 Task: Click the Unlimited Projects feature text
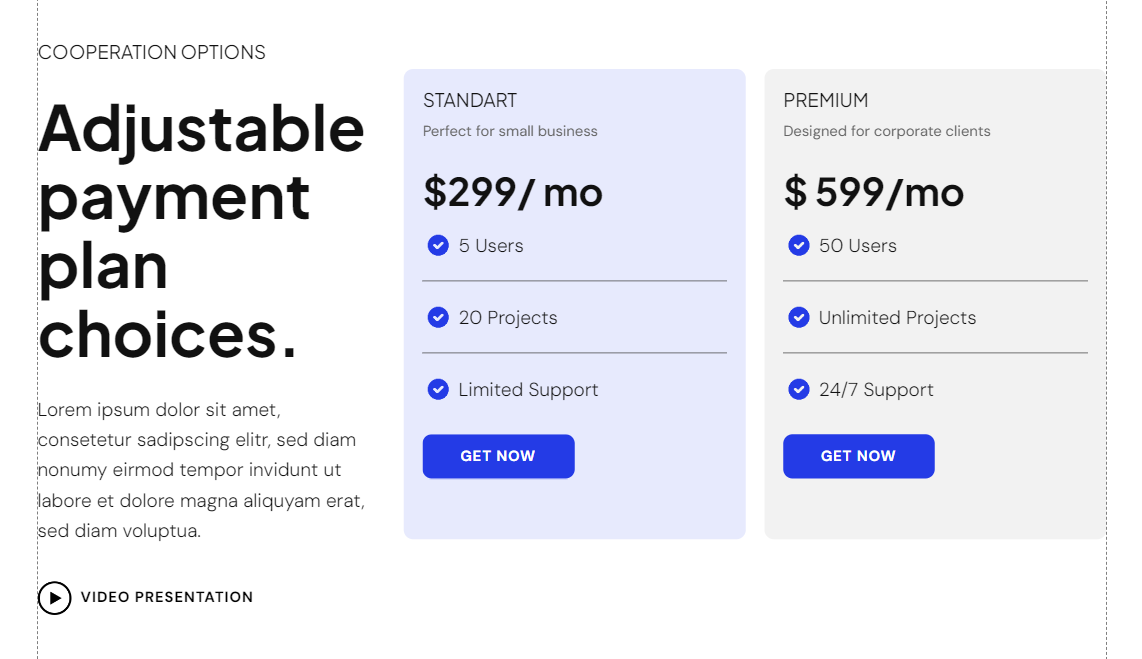(897, 318)
